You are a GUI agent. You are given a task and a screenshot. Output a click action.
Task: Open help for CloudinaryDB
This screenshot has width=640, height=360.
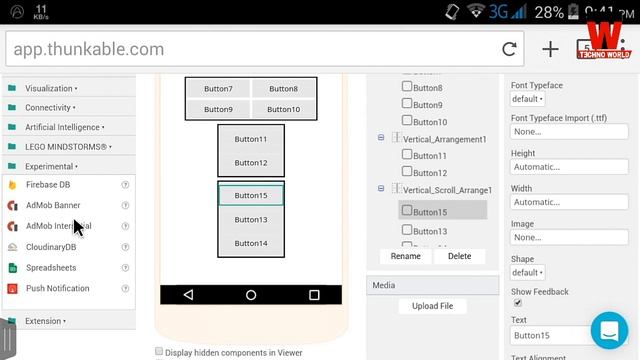point(125,247)
